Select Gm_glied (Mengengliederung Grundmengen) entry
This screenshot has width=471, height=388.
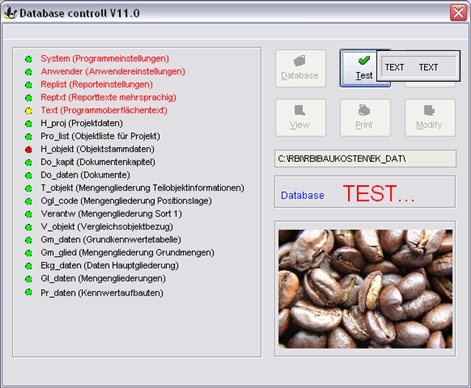click(x=127, y=253)
